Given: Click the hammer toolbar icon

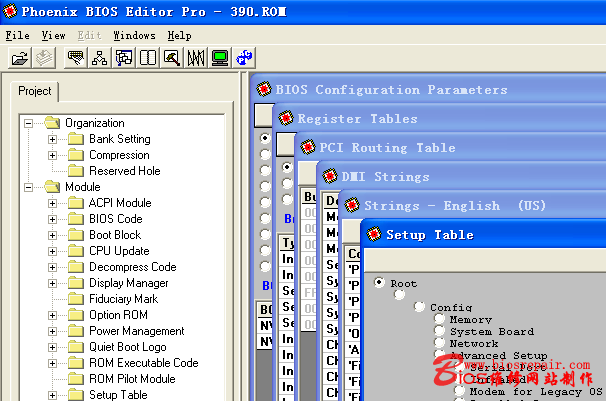Looking at the screenshot, I should pyautogui.click(x=172, y=58).
